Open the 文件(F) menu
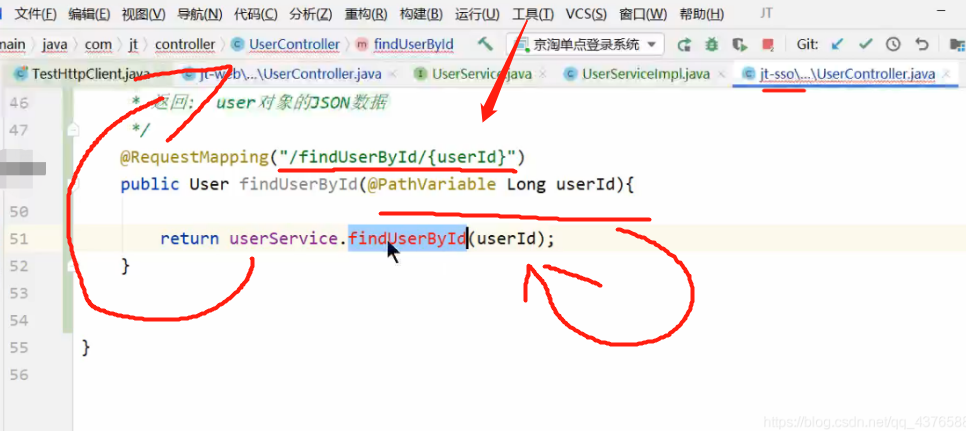The width and height of the screenshot is (966, 431). coord(36,14)
